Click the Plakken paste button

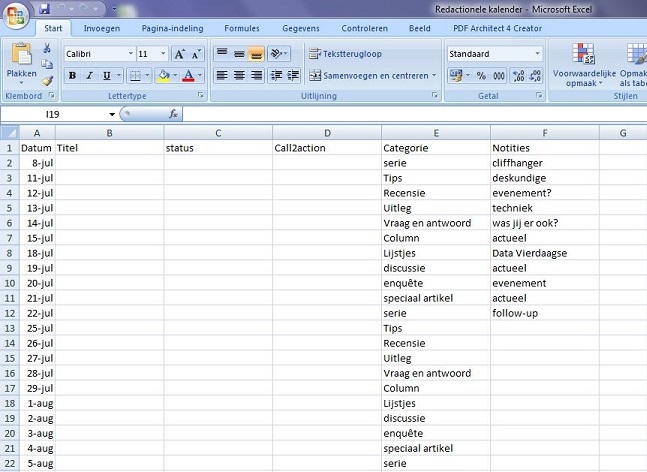pyautogui.click(x=21, y=63)
